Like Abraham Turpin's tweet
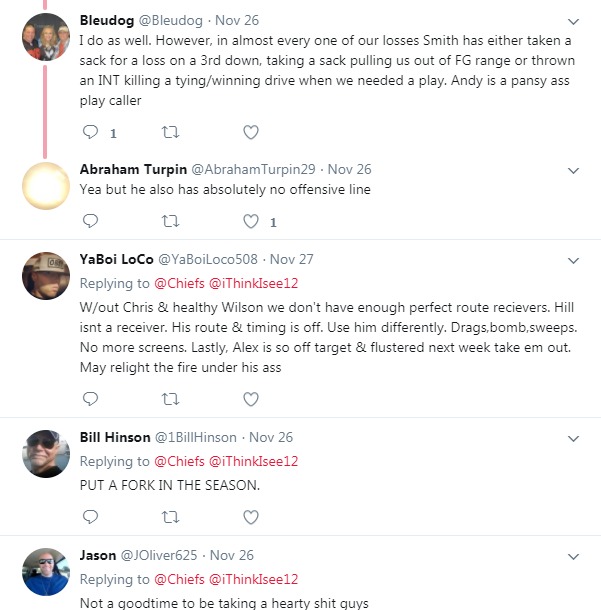Image resolution: width=601 pixels, height=610 pixels. coord(251,221)
